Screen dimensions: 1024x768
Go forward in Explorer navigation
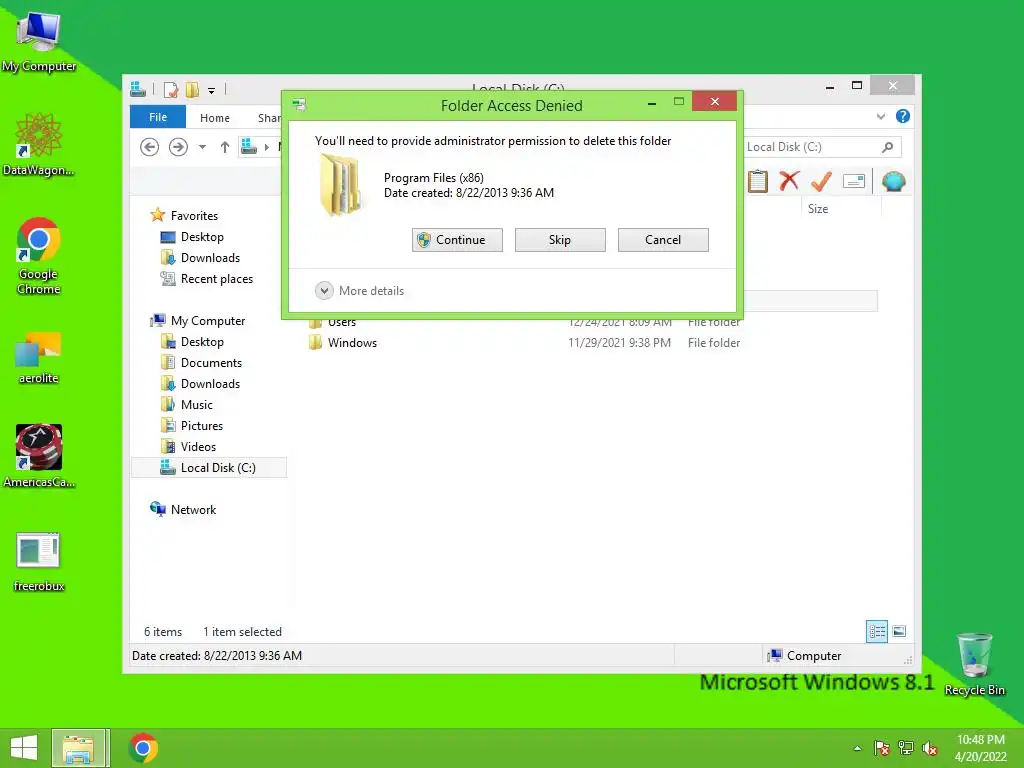[x=178, y=147]
